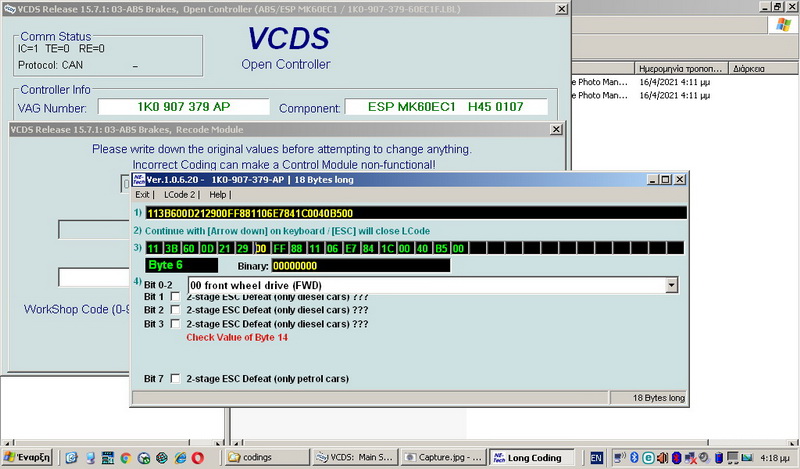Click the NE-Tech icon in LCode title bar

pos(138,180)
